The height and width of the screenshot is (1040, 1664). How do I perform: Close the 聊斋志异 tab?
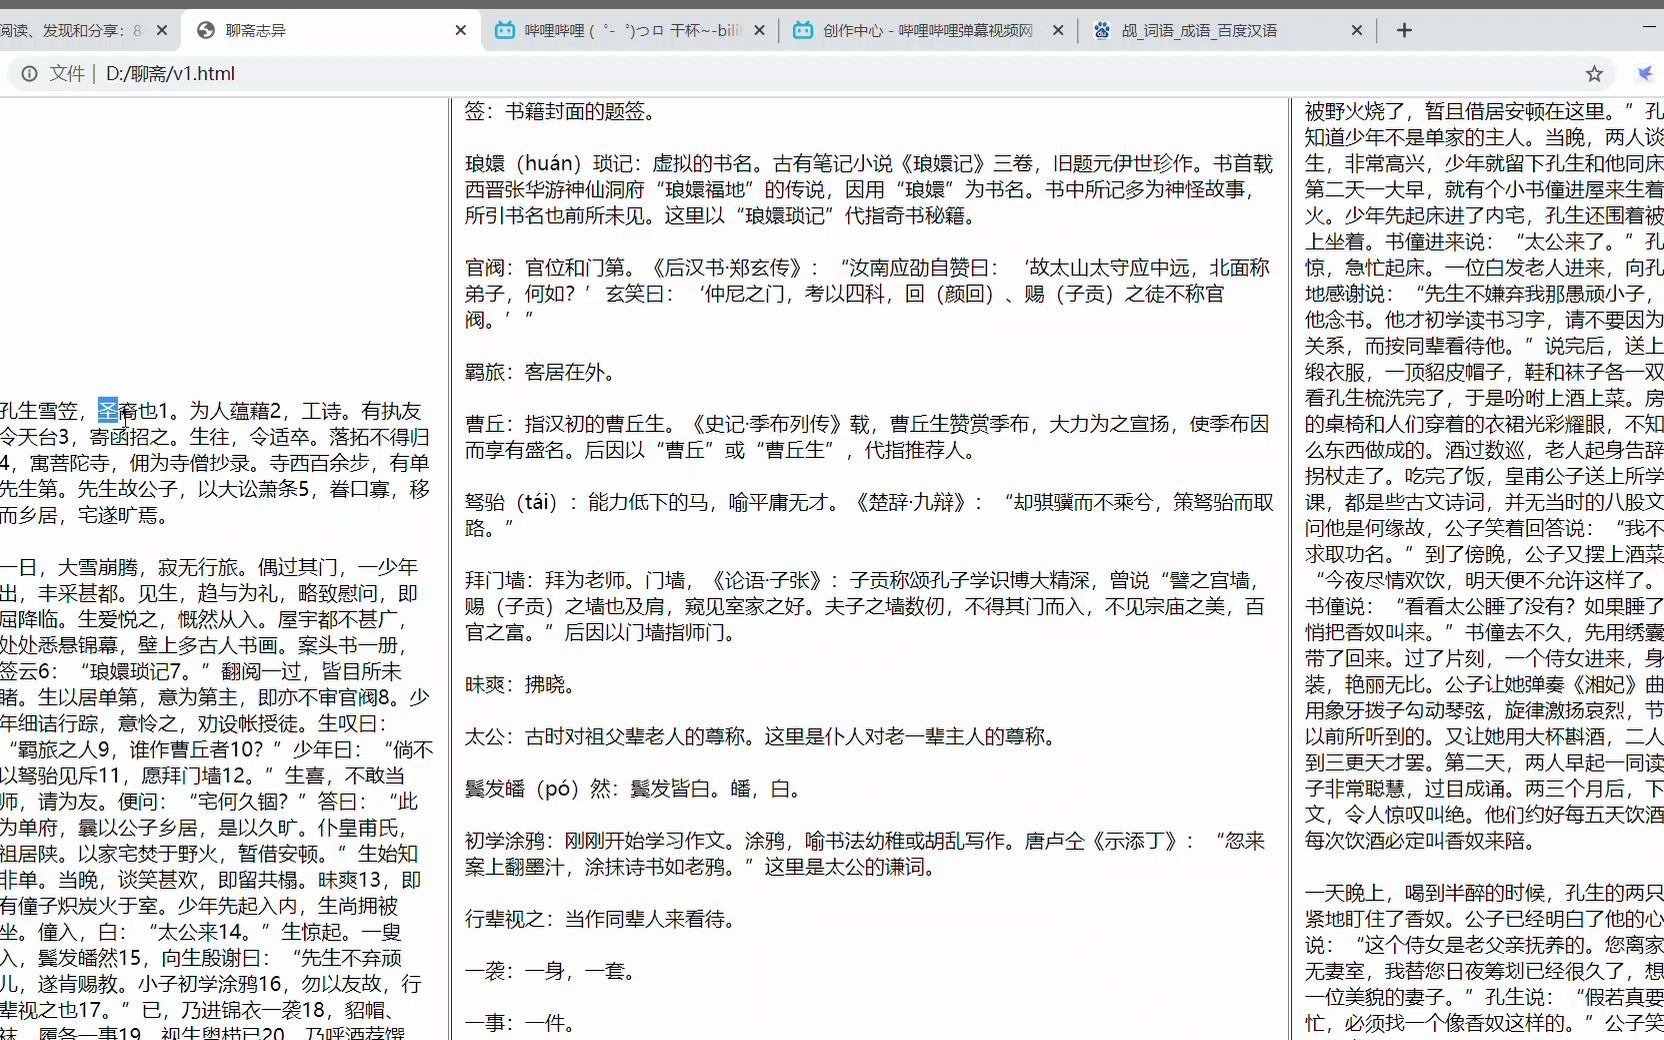(460, 31)
